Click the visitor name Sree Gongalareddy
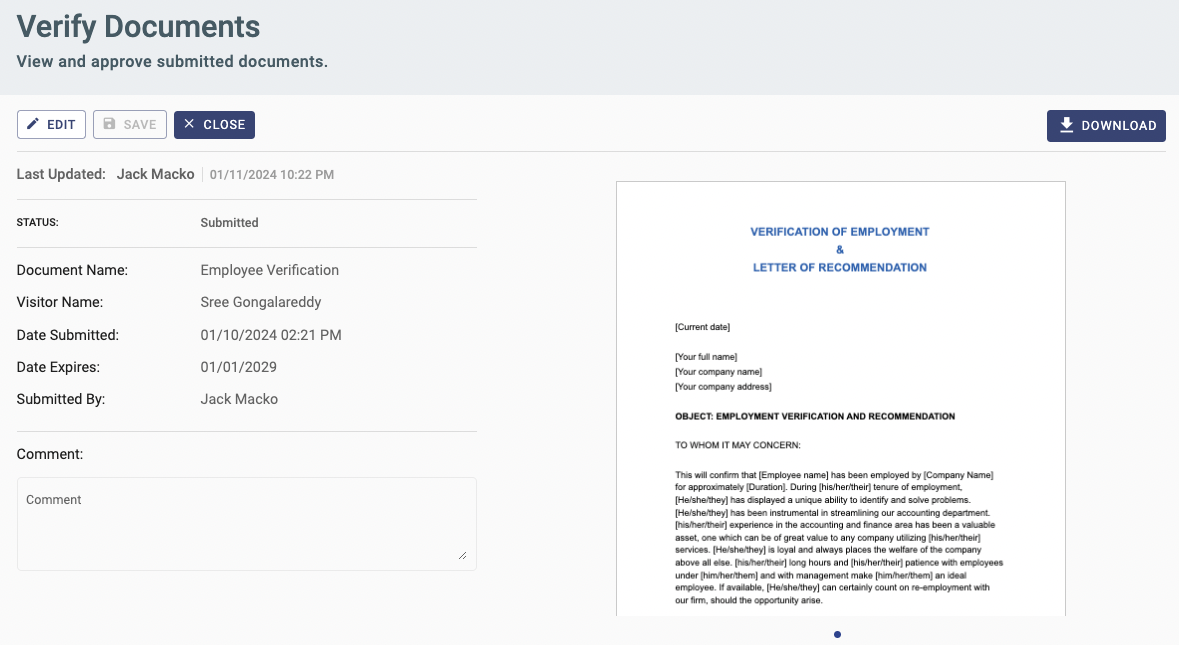Screen dimensions: 1179x645 click(x=260, y=302)
